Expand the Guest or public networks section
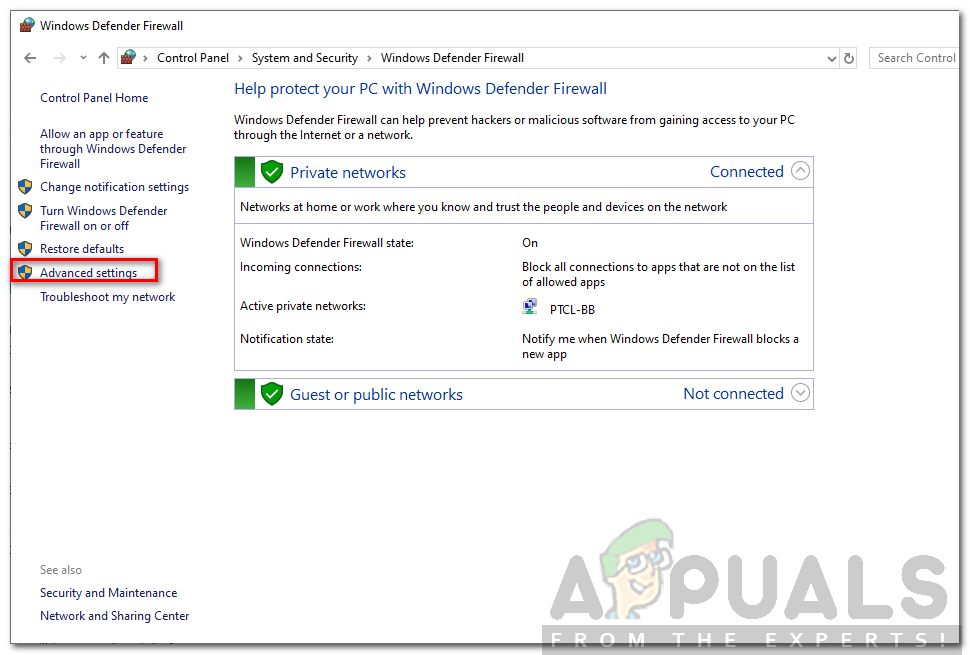 point(800,393)
